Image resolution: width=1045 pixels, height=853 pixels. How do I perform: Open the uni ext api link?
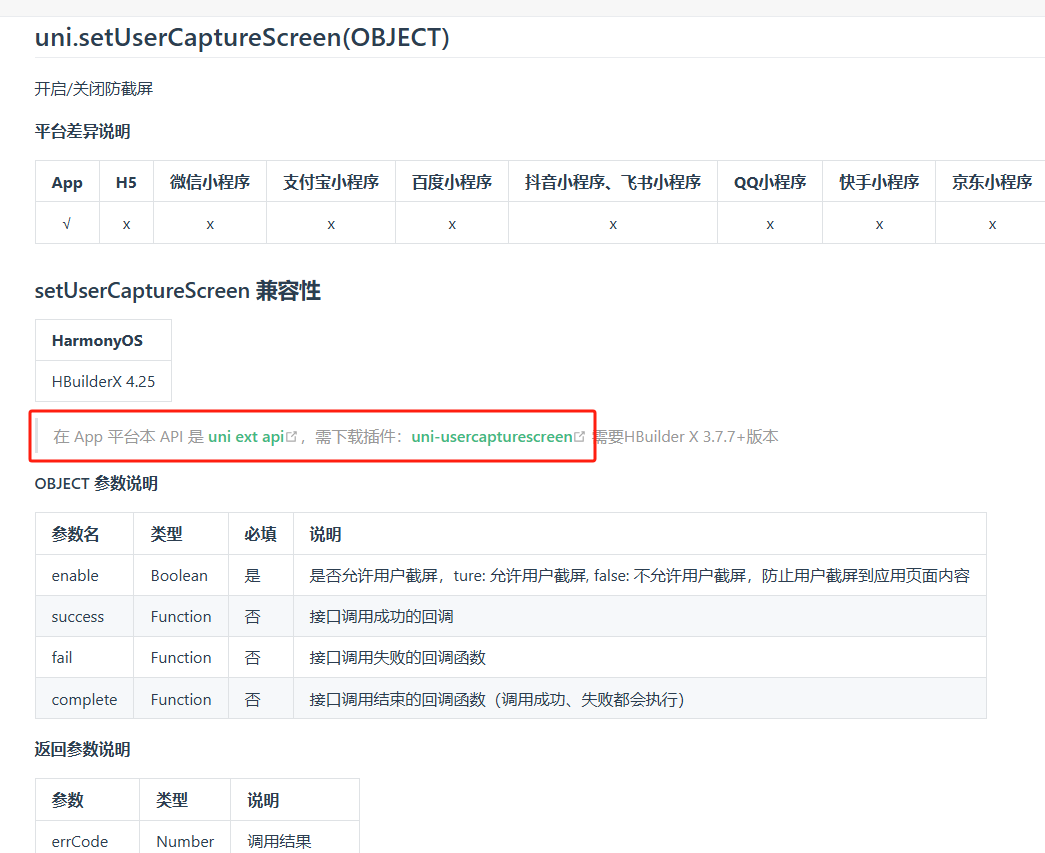click(x=246, y=436)
